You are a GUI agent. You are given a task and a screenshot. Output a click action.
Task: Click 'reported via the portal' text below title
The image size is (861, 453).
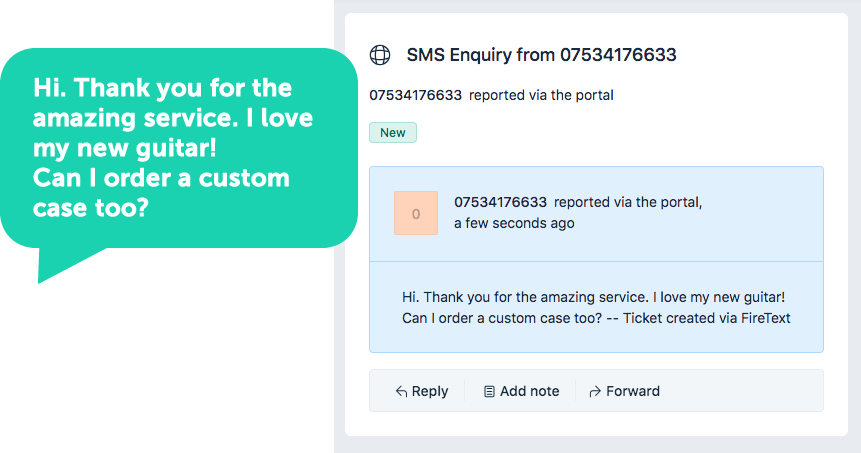coord(541,95)
